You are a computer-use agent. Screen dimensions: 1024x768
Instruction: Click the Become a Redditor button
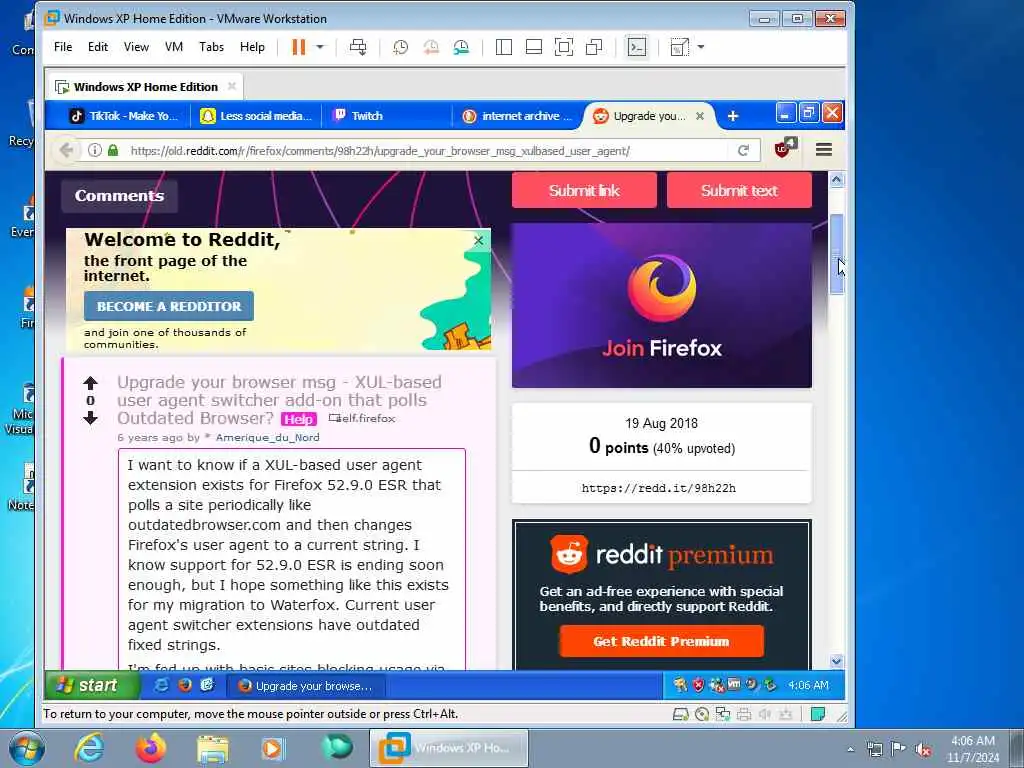pyautogui.click(x=168, y=306)
